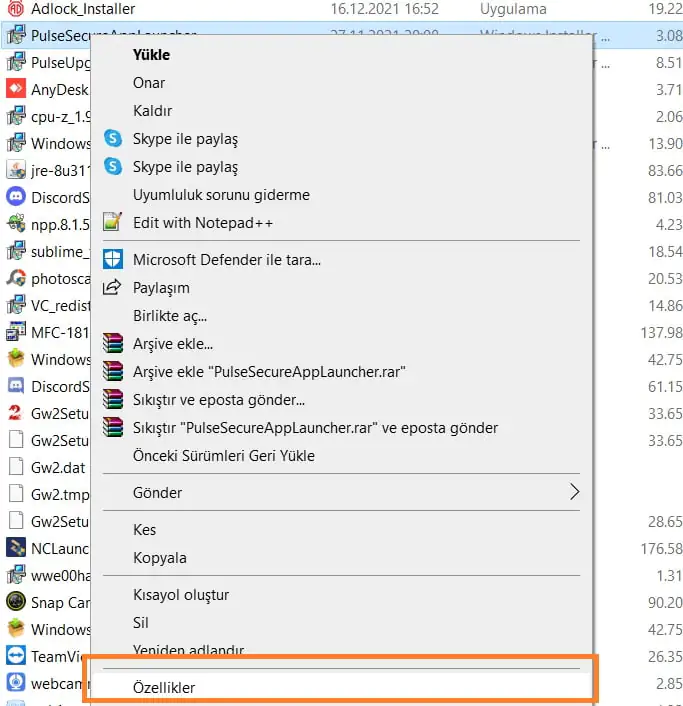Open Paylaşım menu entry

[x=341, y=288]
